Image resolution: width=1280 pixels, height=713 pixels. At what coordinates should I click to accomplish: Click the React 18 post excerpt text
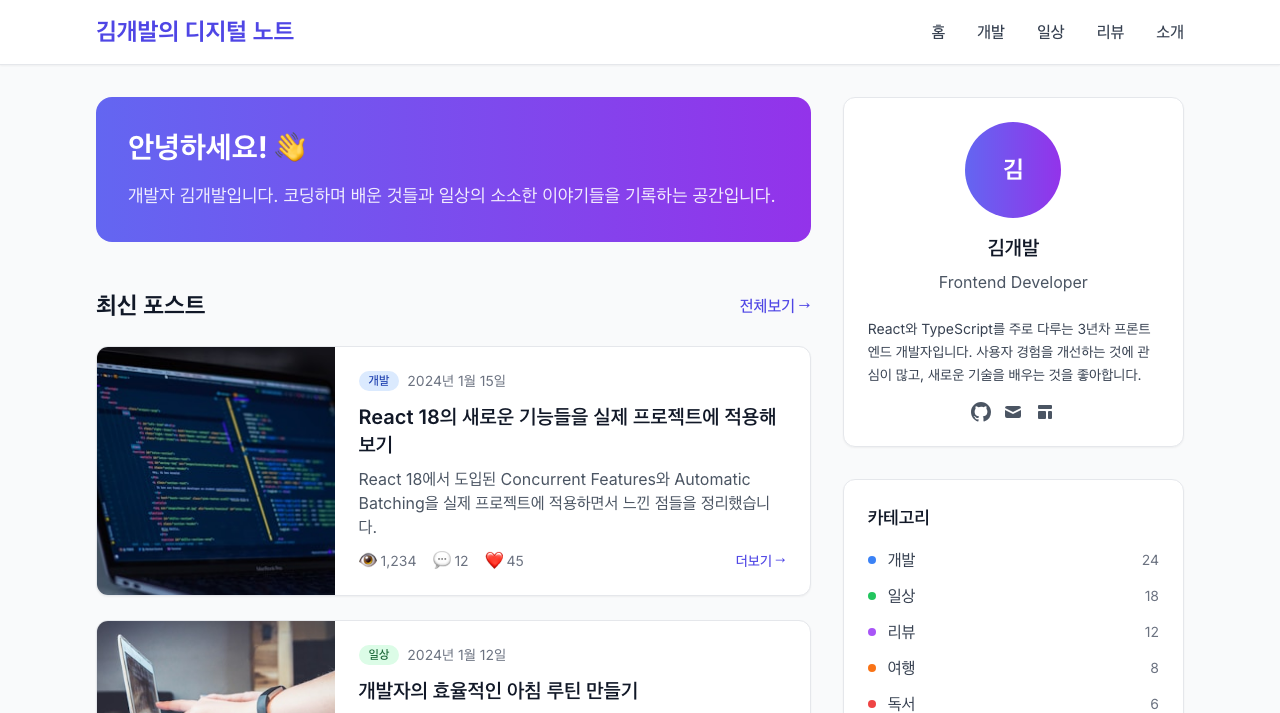[x=565, y=503]
